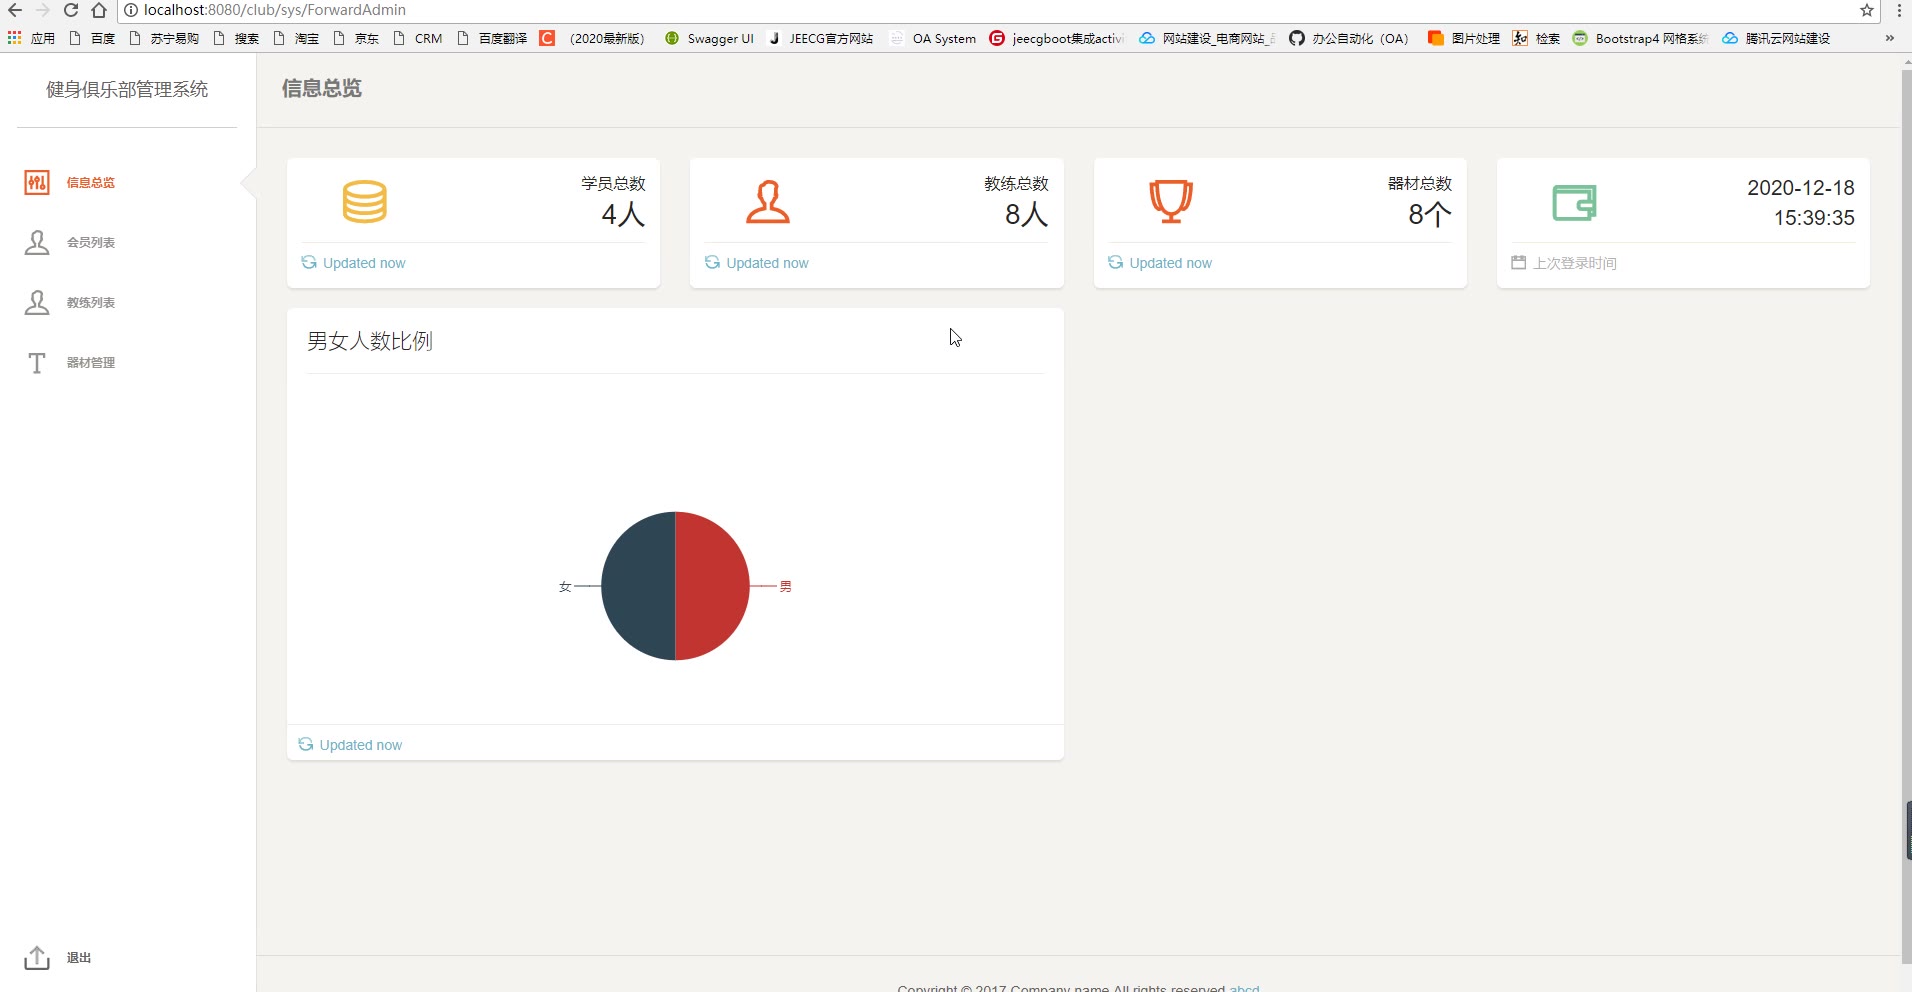Click the stacked coins icon in 学员总数 card
Viewport: 1912px width, 992px height.
coord(364,201)
